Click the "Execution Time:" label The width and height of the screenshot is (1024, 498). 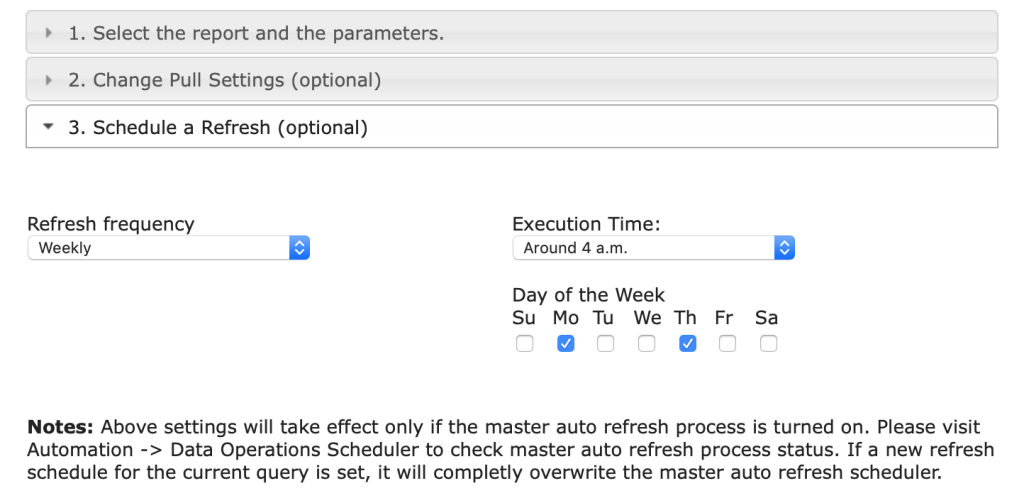point(586,224)
